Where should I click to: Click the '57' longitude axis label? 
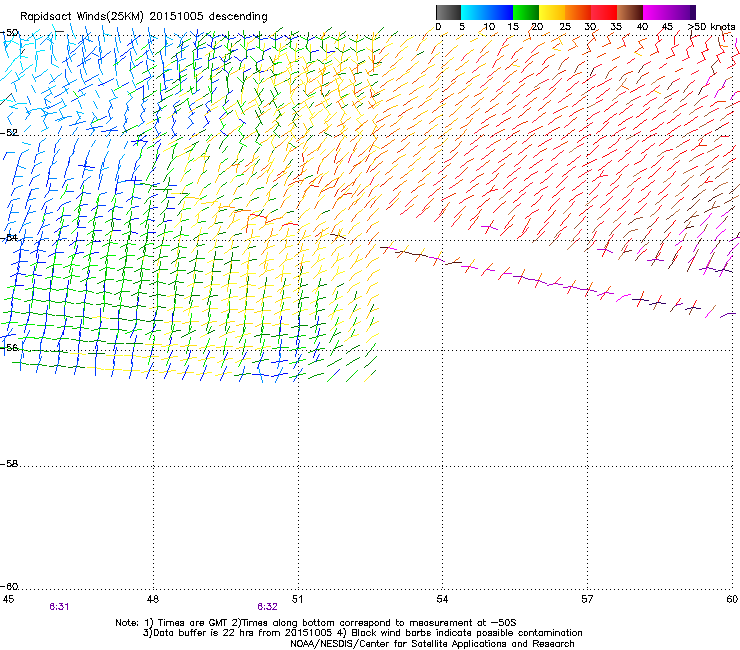pos(587,599)
